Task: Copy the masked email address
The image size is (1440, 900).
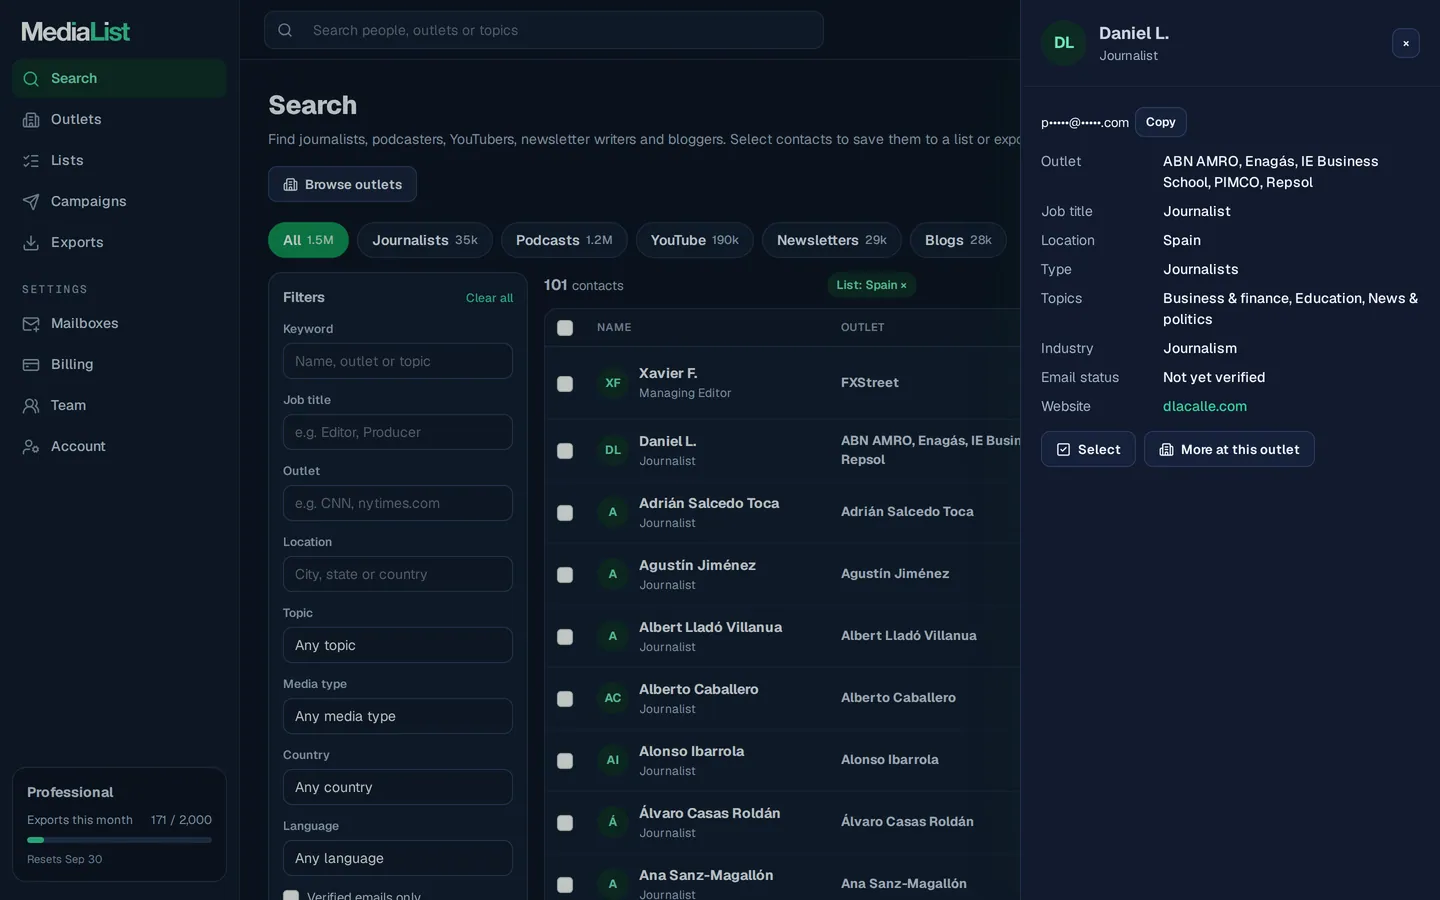Action: 1160,122
